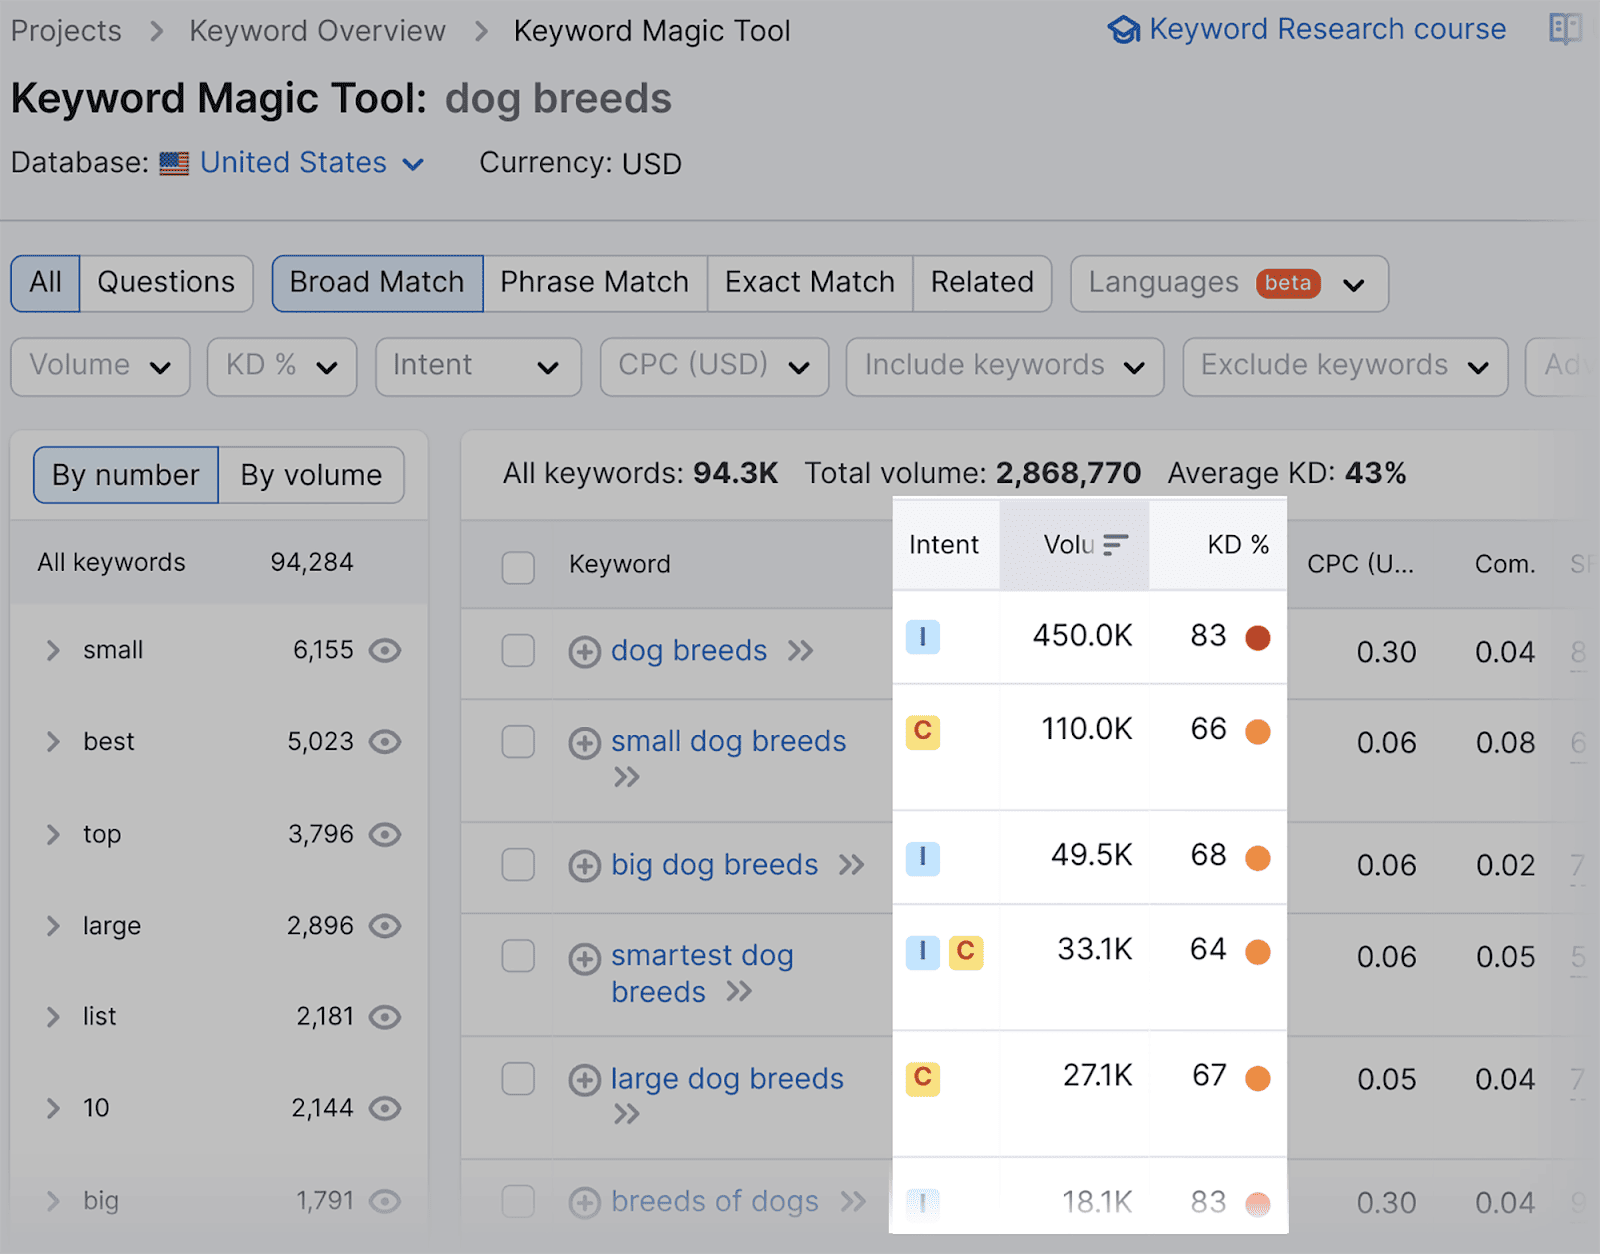The image size is (1600, 1254).
Task: Open the keyword dog breeds link
Action: pyautogui.click(x=689, y=651)
